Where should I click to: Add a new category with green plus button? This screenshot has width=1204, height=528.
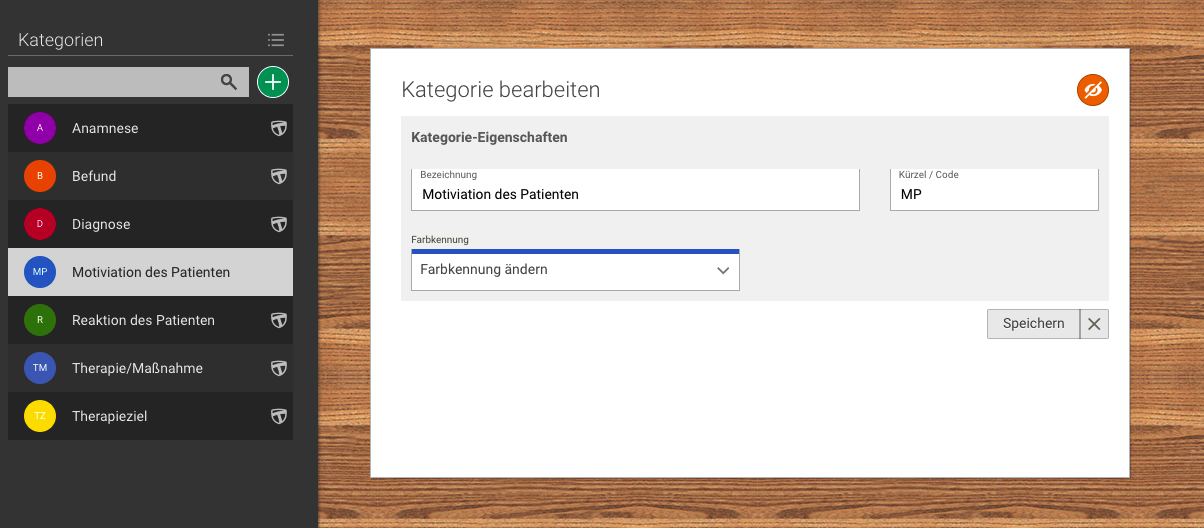273,82
